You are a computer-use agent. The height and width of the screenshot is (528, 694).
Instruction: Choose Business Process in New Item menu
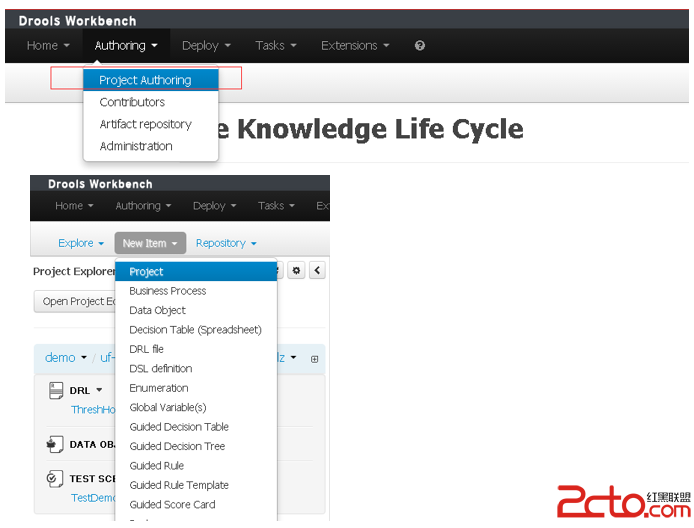[x=196, y=291]
